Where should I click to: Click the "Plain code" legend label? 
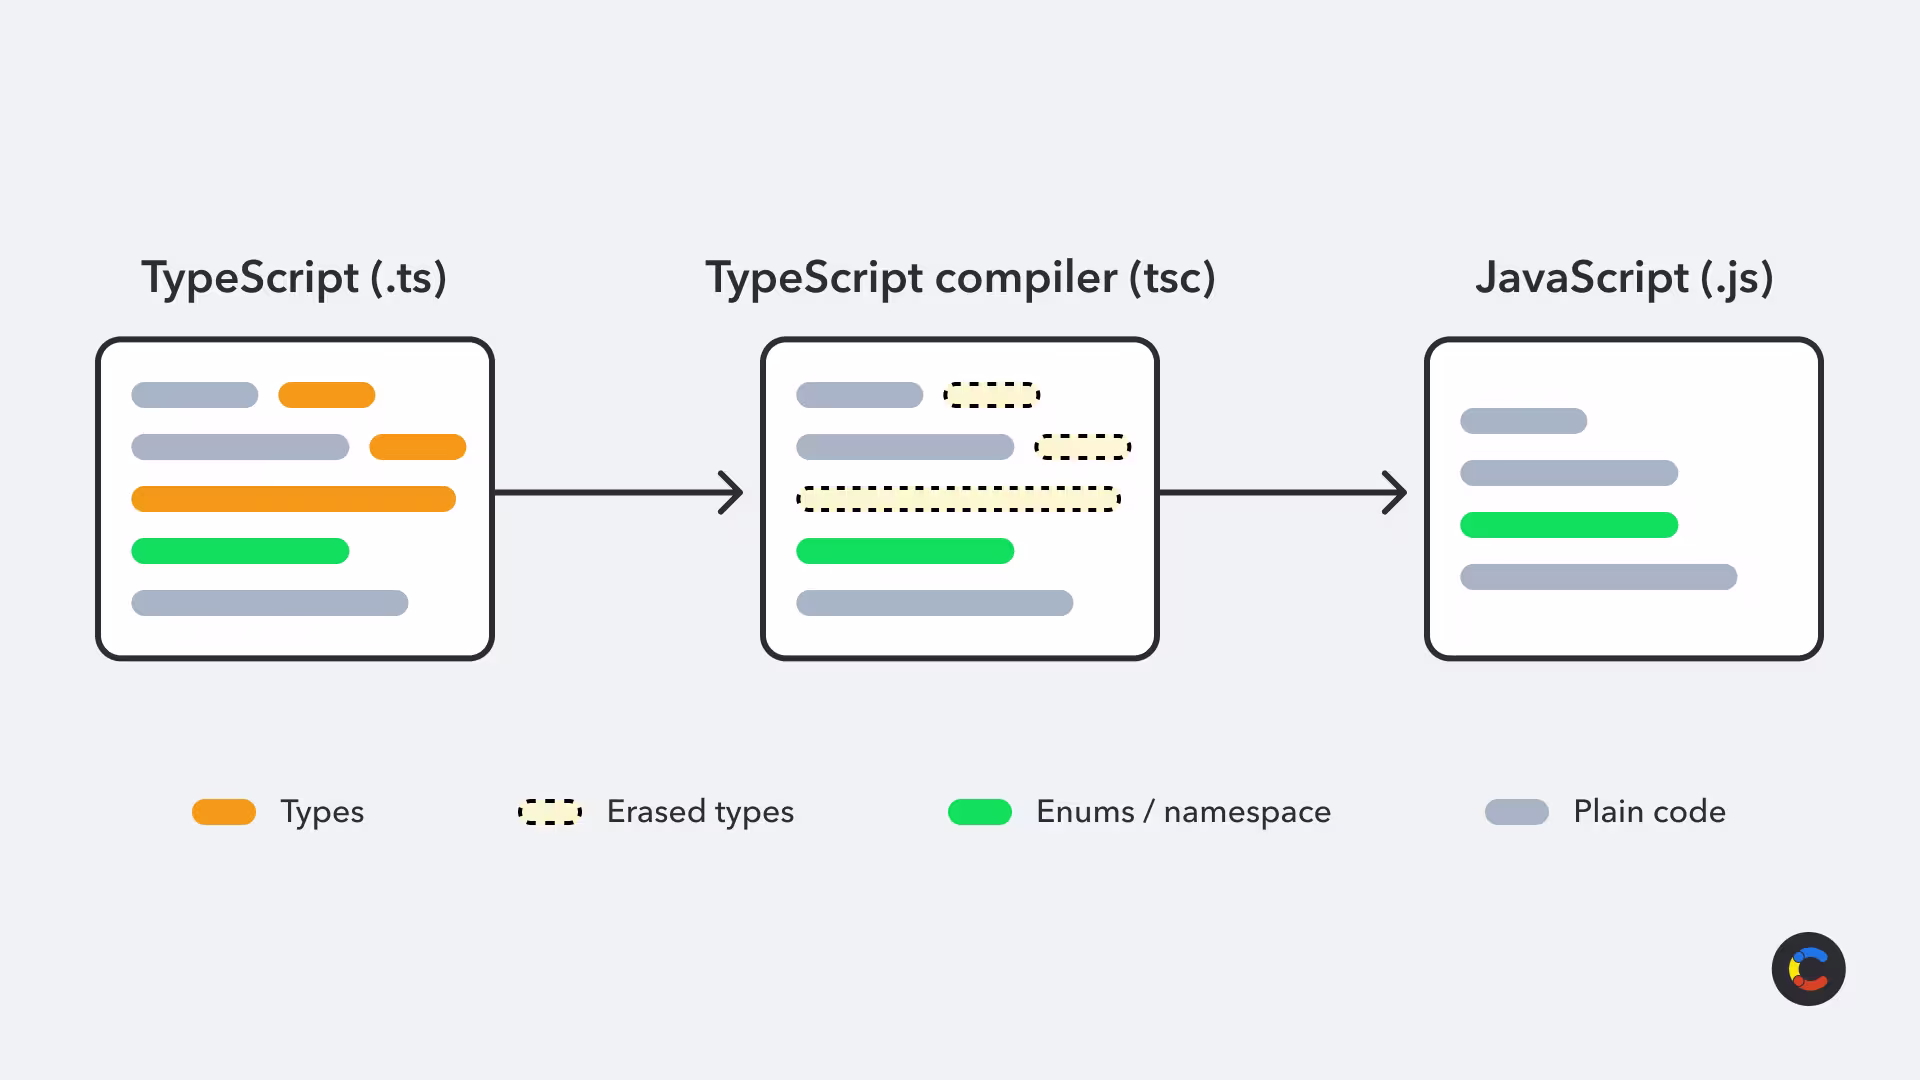point(1649,812)
